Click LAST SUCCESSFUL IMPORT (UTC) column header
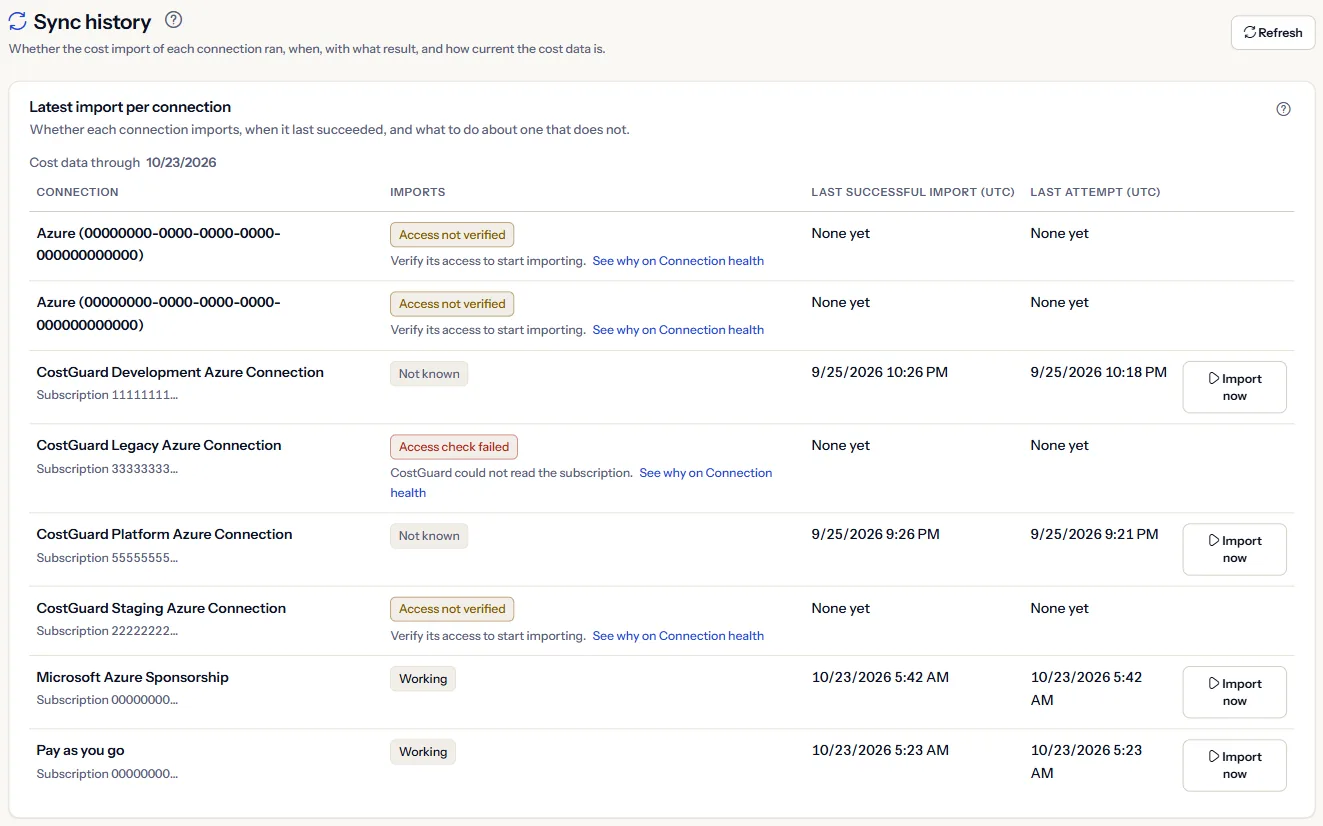 coord(913,192)
